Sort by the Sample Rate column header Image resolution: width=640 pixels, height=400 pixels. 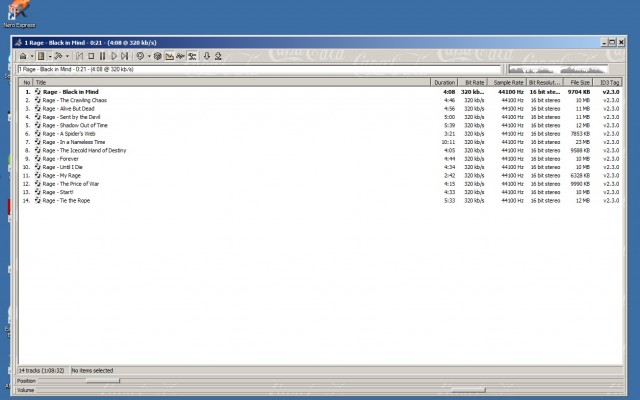[x=507, y=82]
